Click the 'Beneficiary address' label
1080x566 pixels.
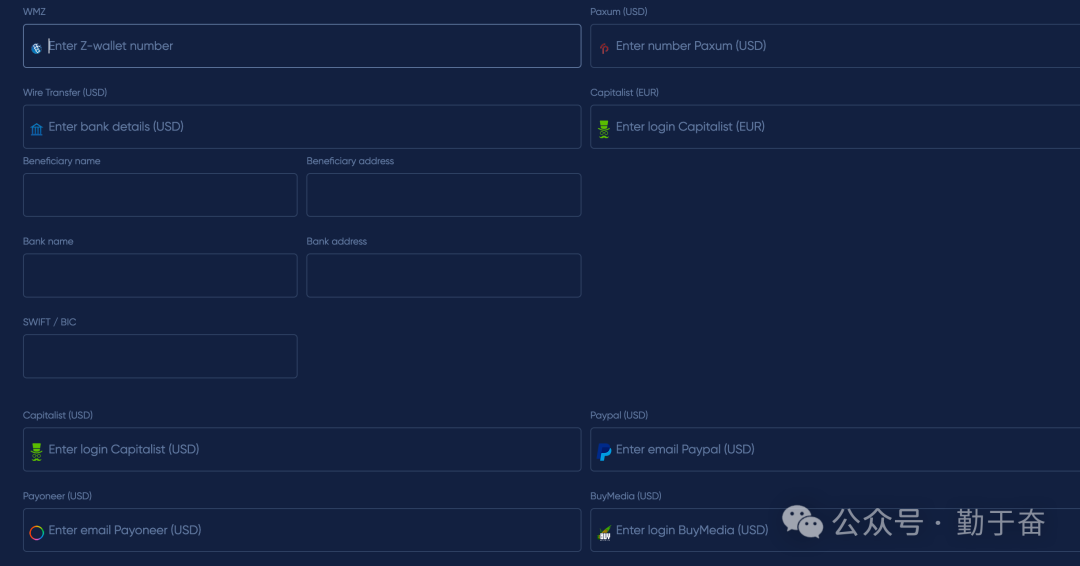coord(350,160)
